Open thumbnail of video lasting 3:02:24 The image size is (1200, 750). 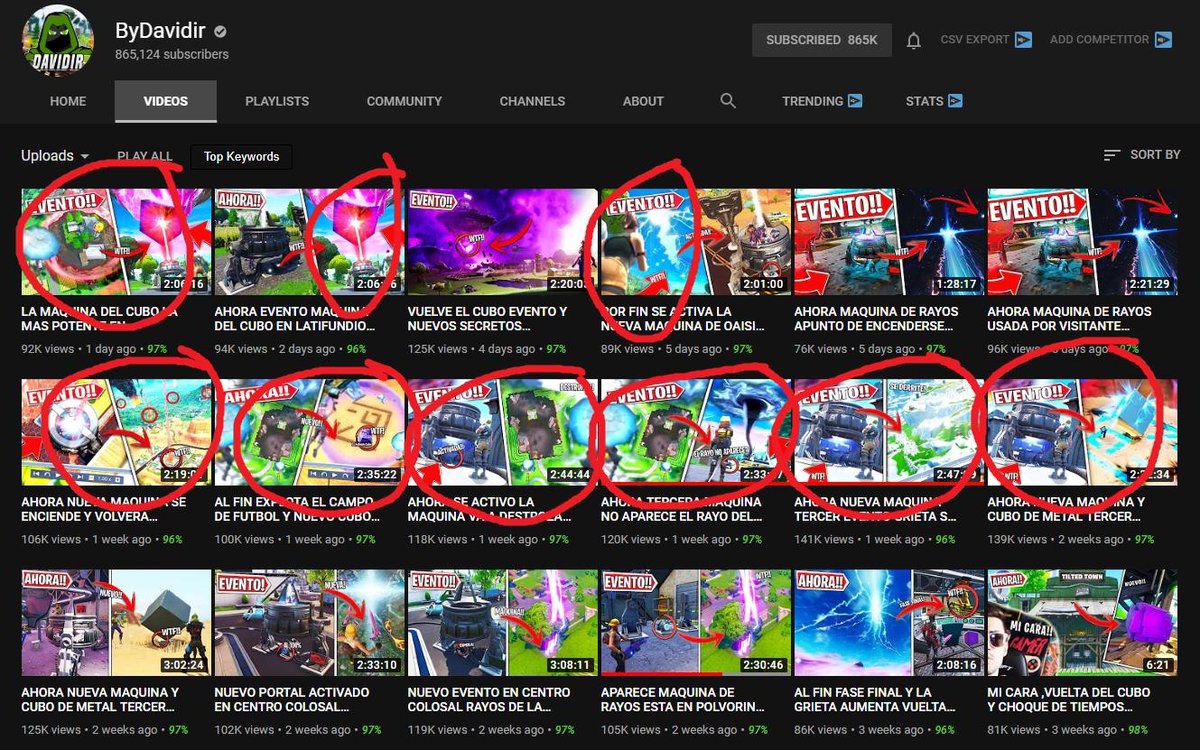tap(116, 622)
